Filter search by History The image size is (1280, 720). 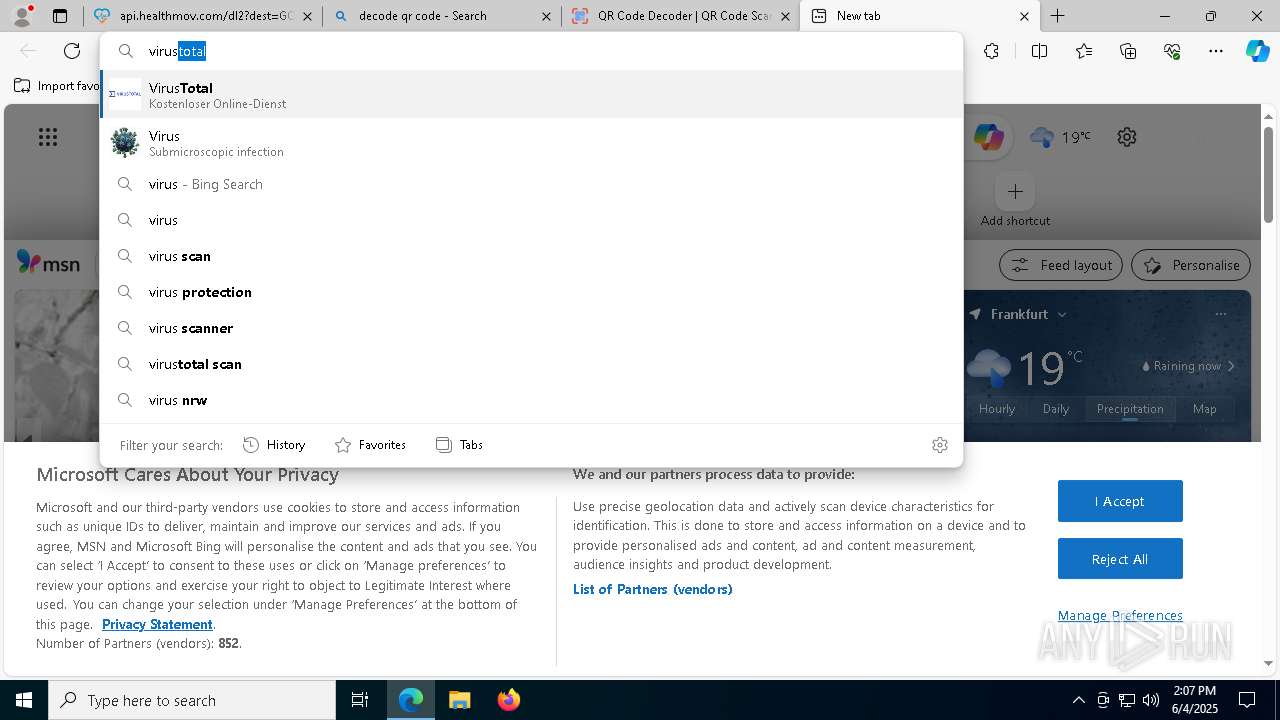pos(274,445)
